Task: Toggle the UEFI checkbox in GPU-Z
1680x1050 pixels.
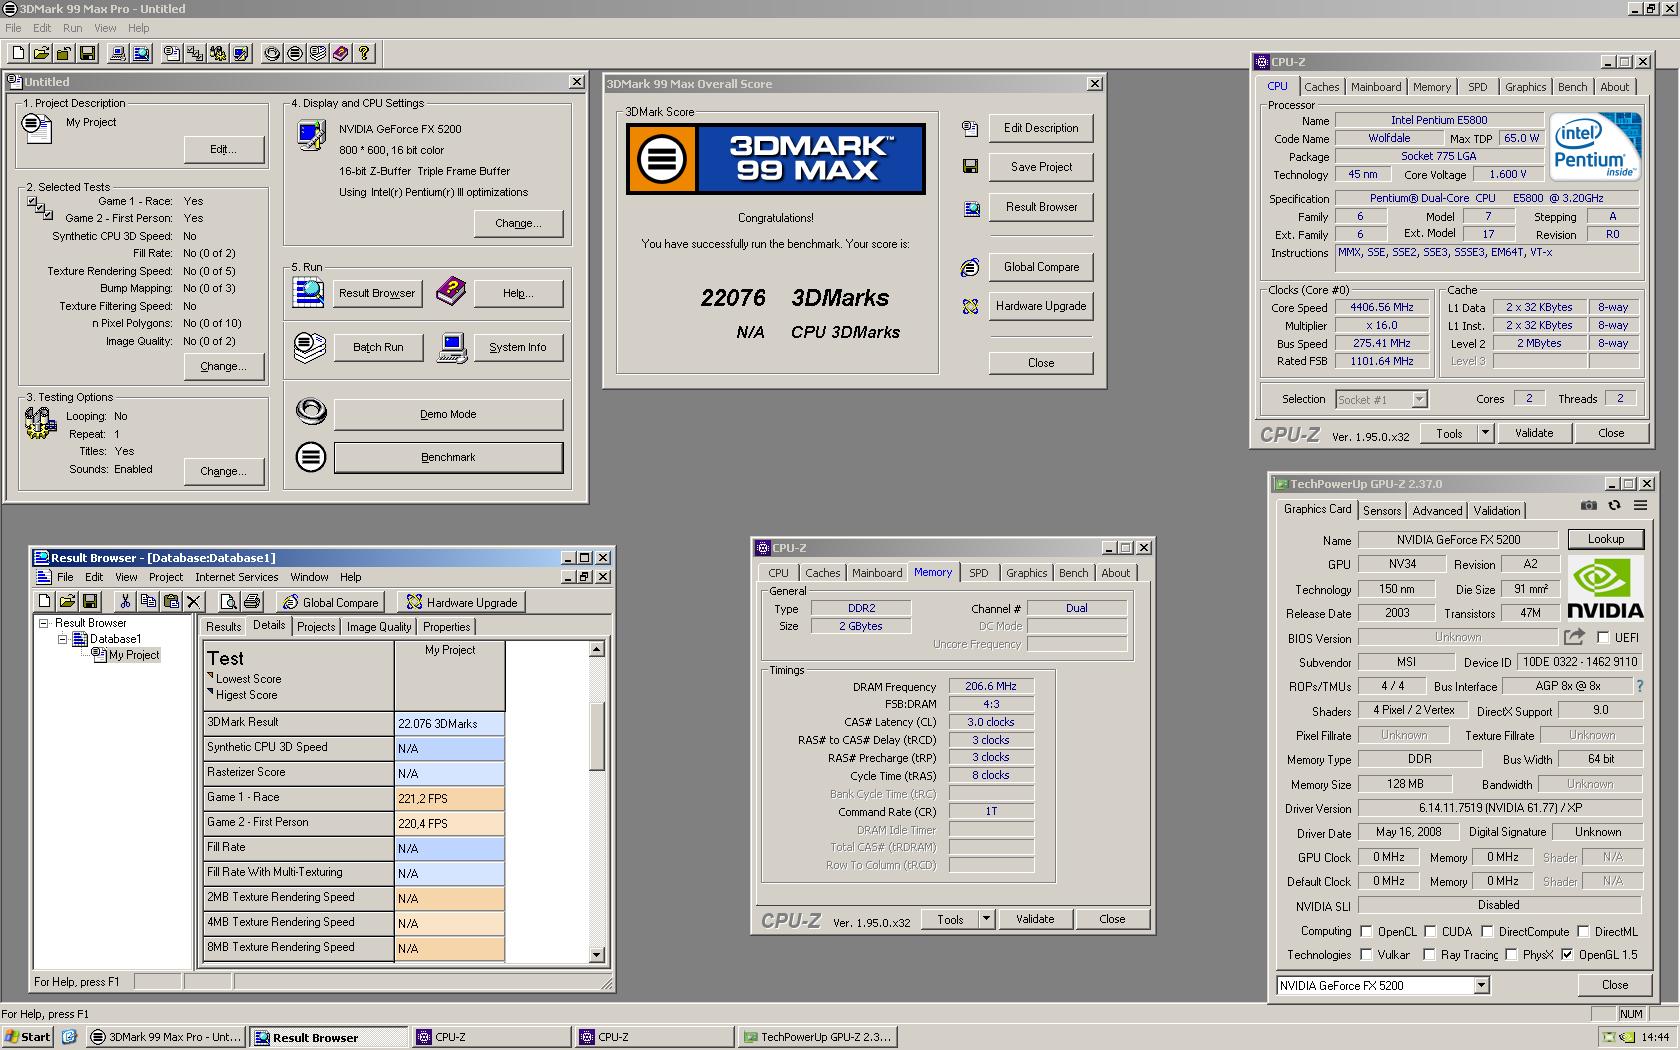Action: point(1603,637)
